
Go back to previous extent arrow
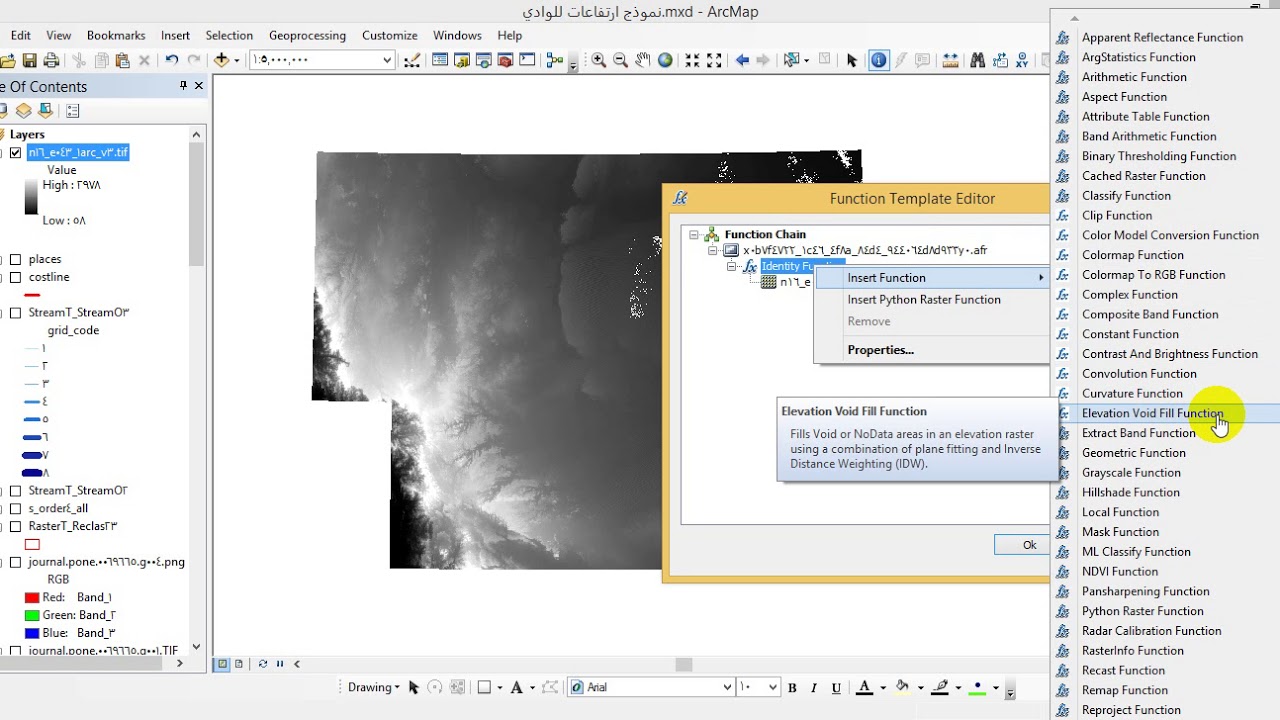[x=742, y=60]
